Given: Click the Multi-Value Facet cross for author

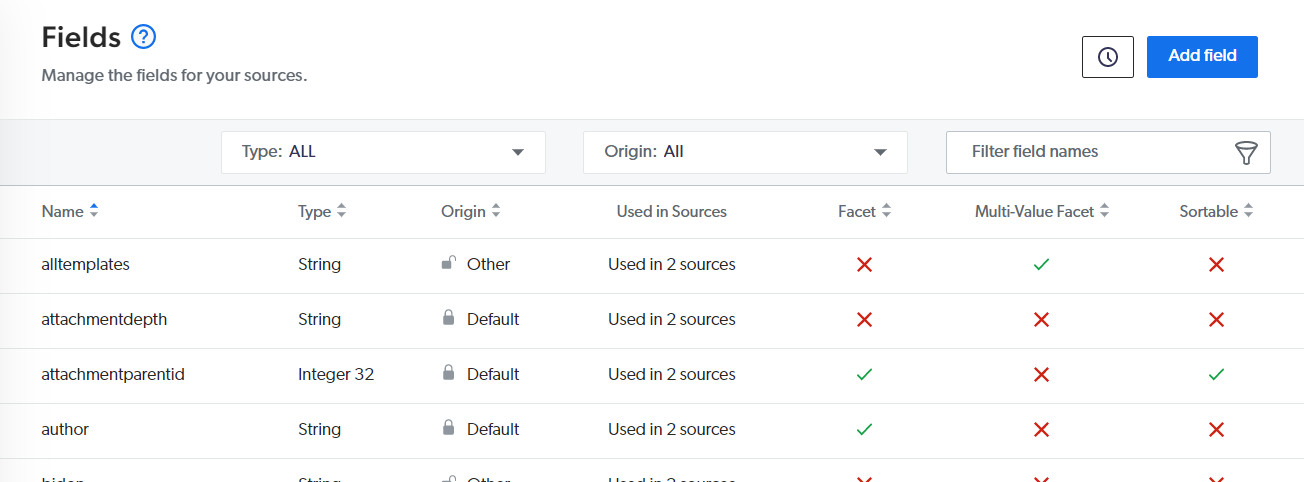Looking at the screenshot, I should tap(1041, 430).
